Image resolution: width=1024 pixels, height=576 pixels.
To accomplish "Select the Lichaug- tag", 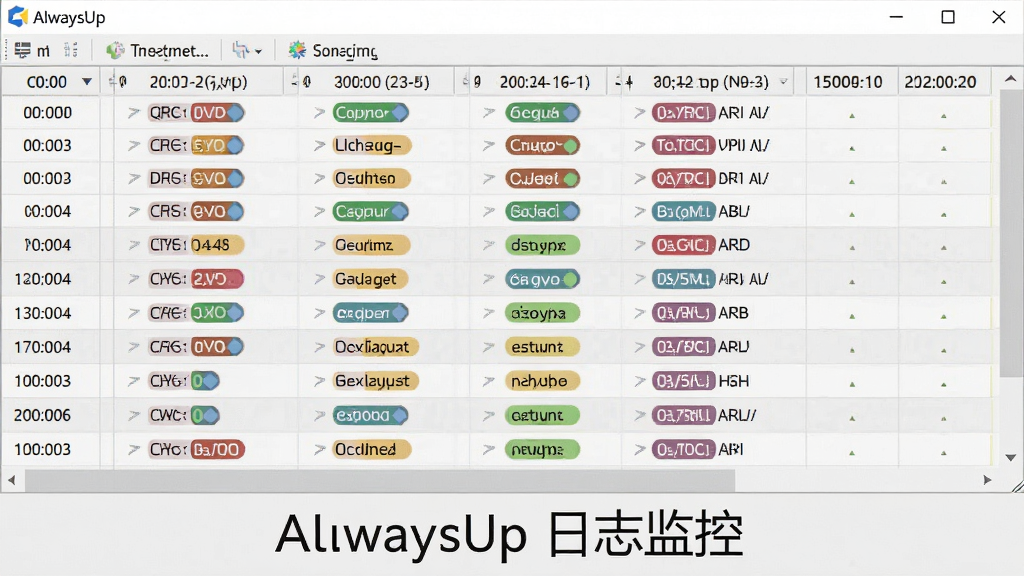I will [x=372, y=145].
